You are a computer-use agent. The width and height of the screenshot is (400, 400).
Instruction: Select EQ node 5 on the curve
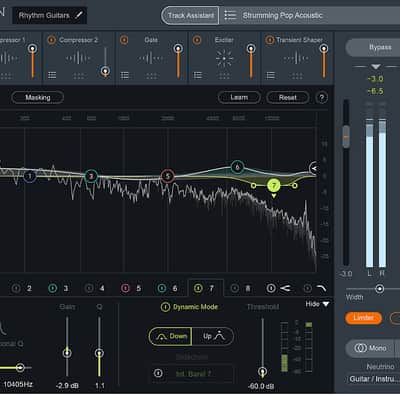click(x=168, y=176)
